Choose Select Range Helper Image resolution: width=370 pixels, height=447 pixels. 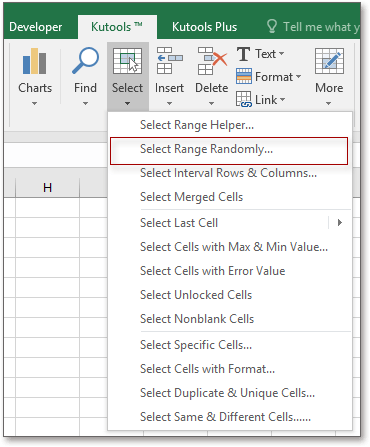pyautogui.click(x=230, y=125)
